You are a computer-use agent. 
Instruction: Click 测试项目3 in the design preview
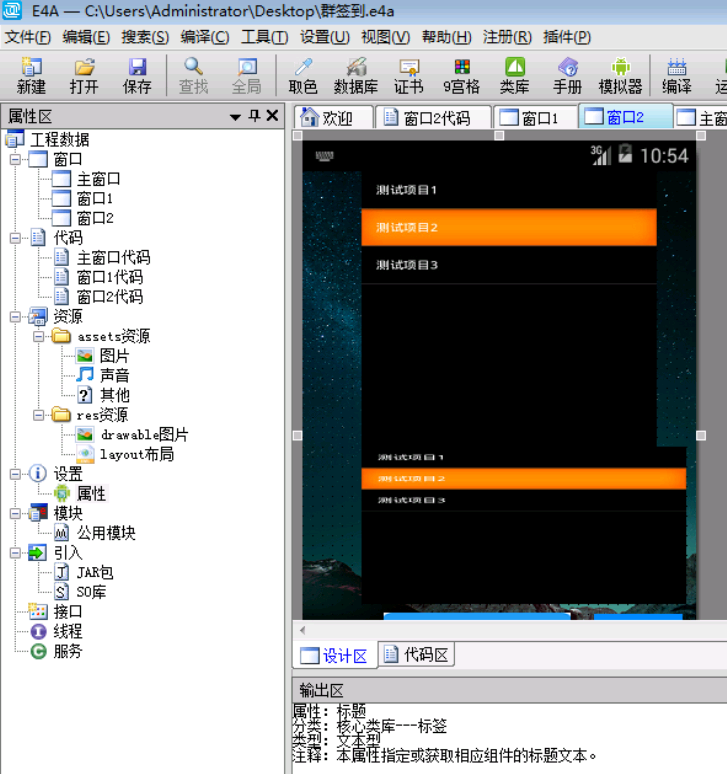click(408, 265)
